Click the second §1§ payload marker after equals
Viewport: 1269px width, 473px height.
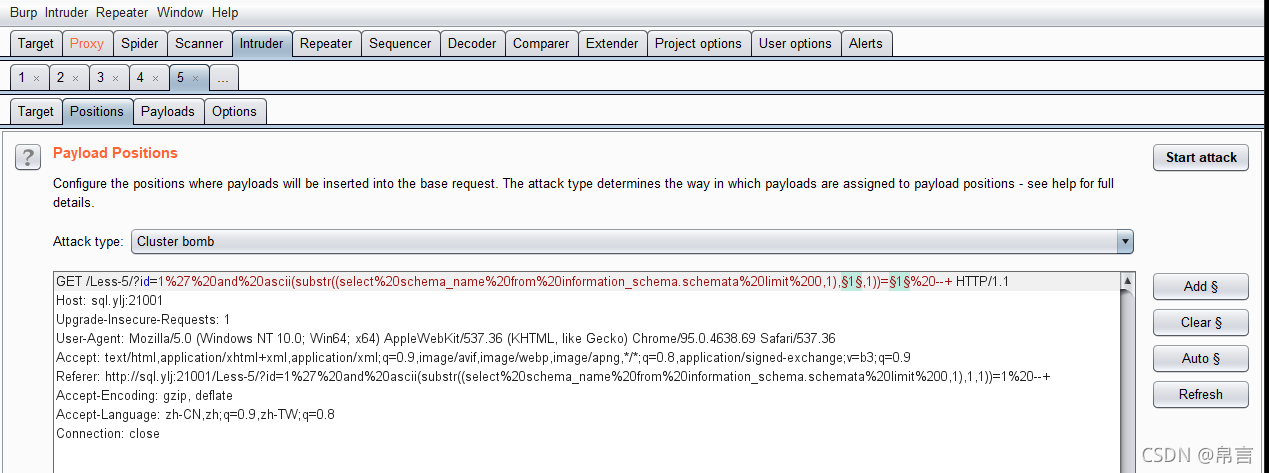coord(902,282)
